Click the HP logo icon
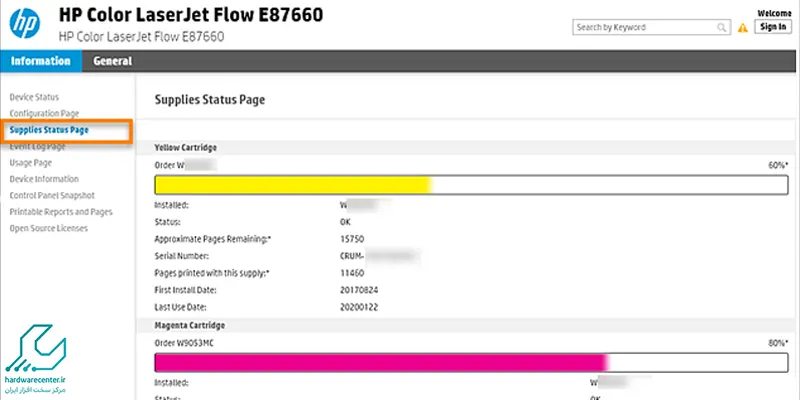The width and height of the screenshot is (800, 400). coord(24,23)
